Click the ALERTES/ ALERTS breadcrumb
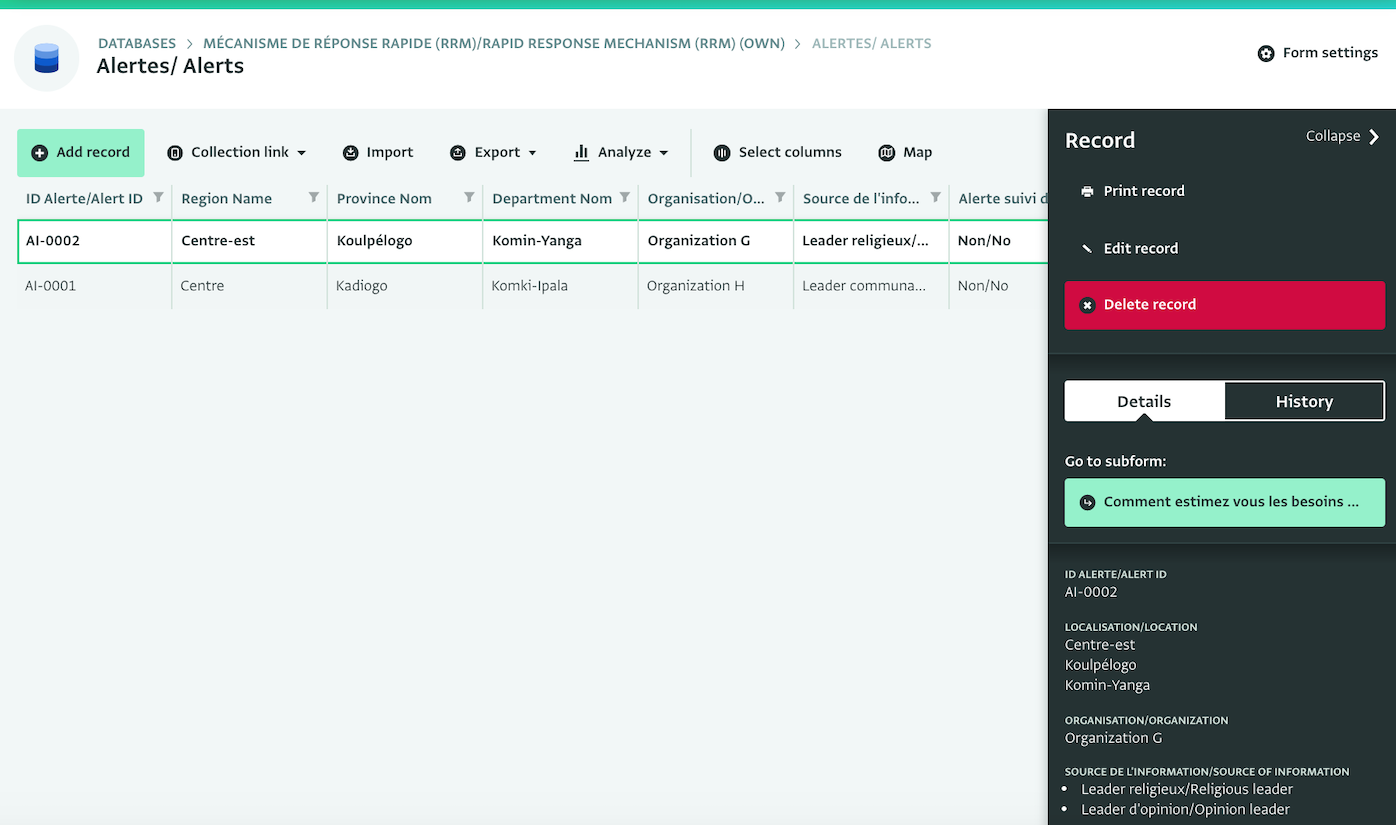1396x825 pixels. tap(872, 44)
